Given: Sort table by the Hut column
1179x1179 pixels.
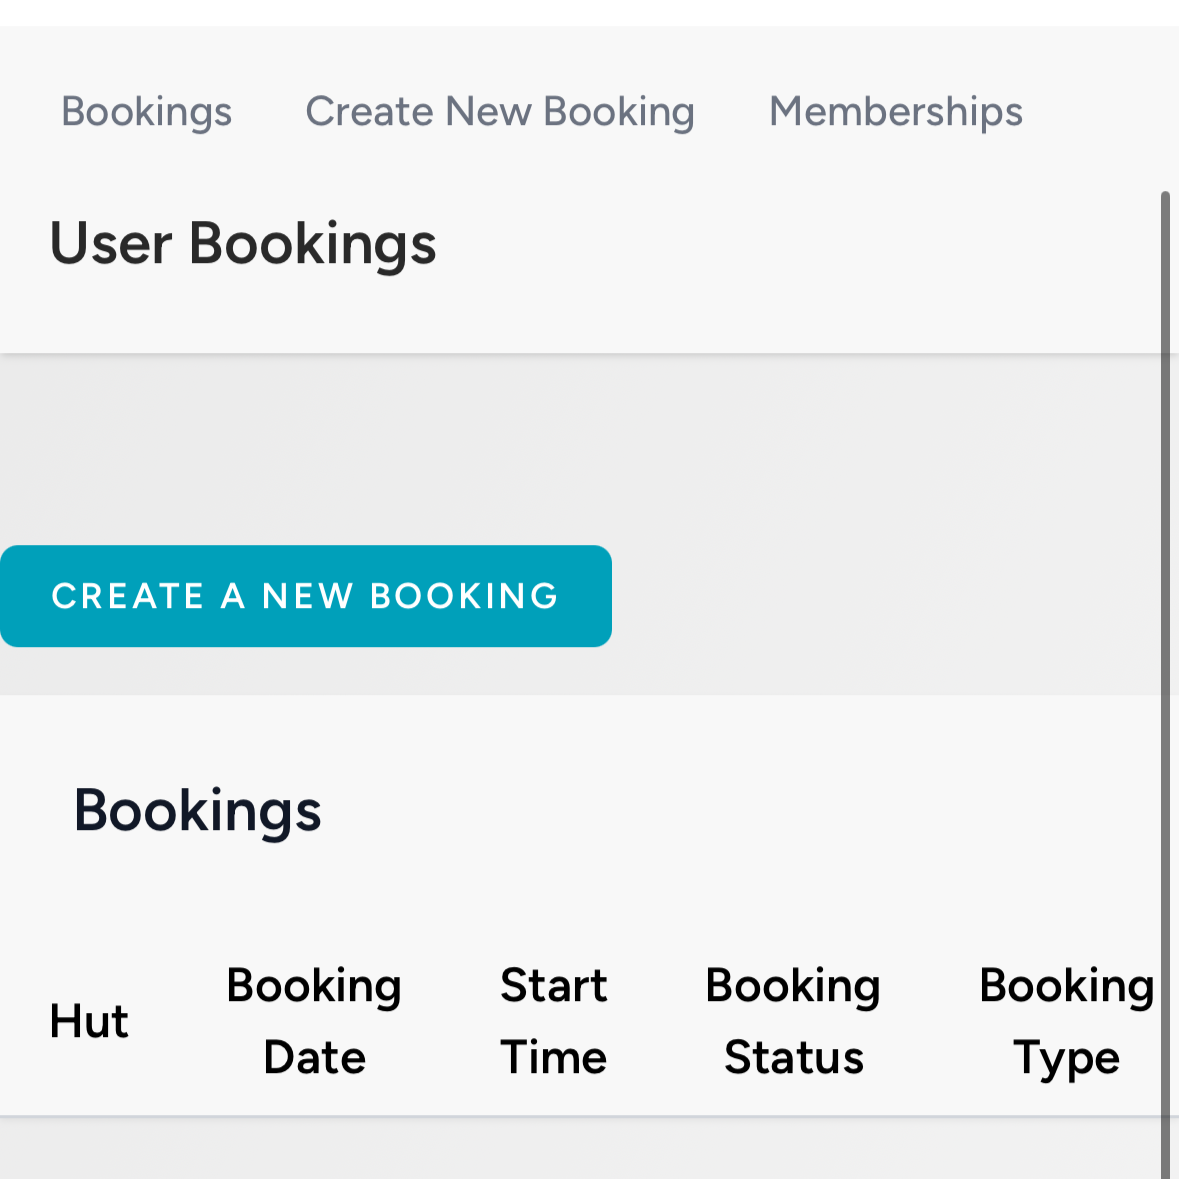Looking at the screenshot, I should click(89, 1021).
